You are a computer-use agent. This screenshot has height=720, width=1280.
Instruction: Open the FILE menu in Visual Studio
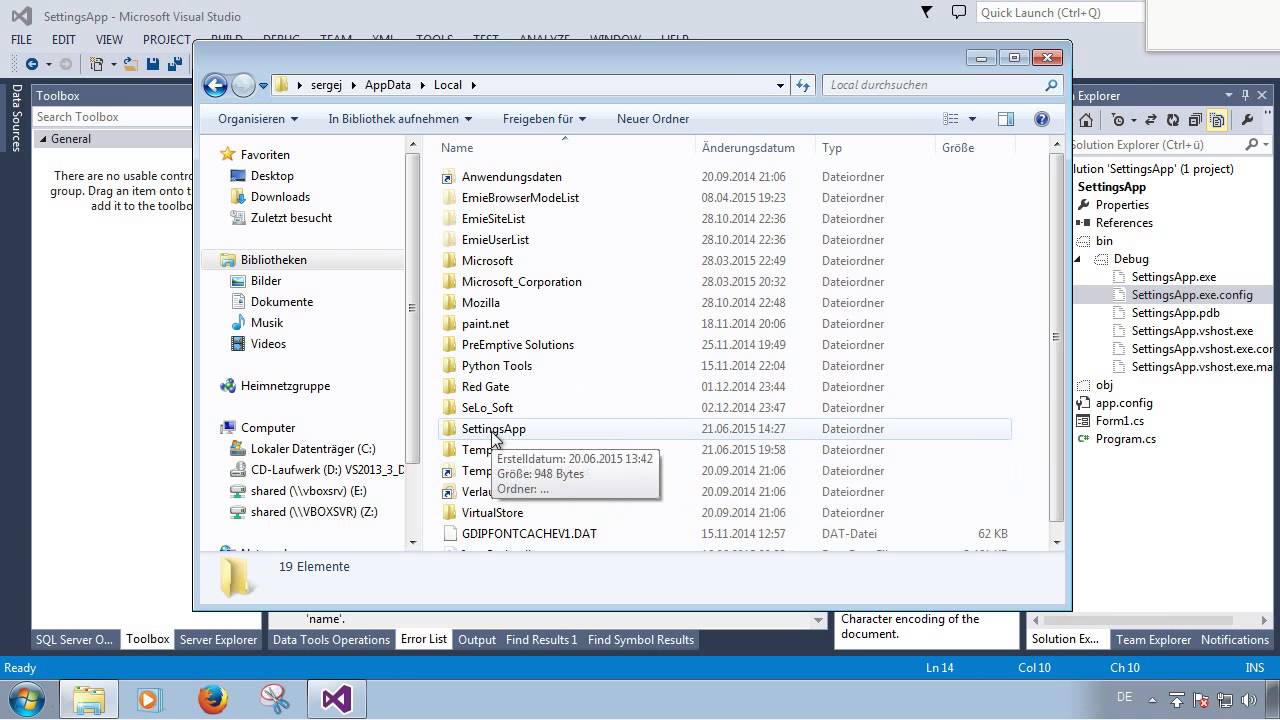[x=22, y=40]
